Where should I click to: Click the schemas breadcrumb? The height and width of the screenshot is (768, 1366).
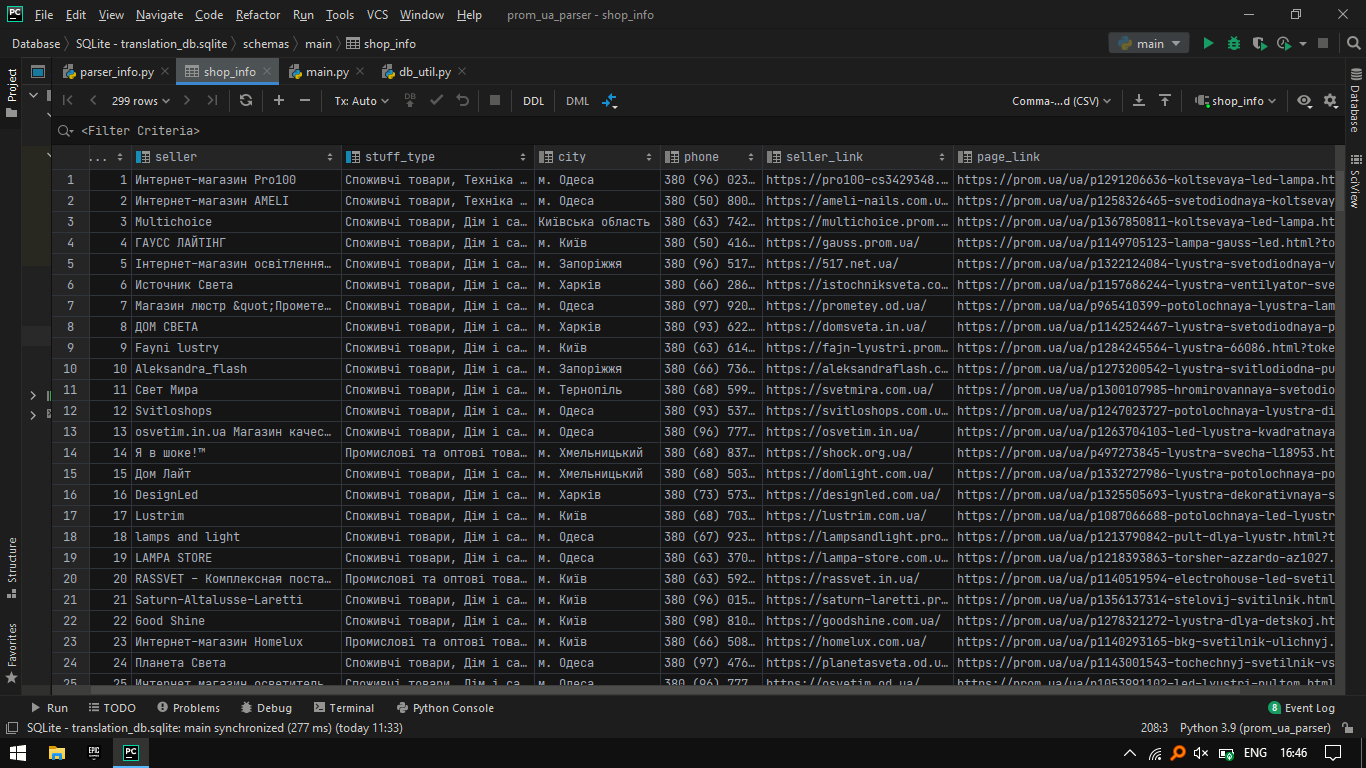tap(265, 44)
